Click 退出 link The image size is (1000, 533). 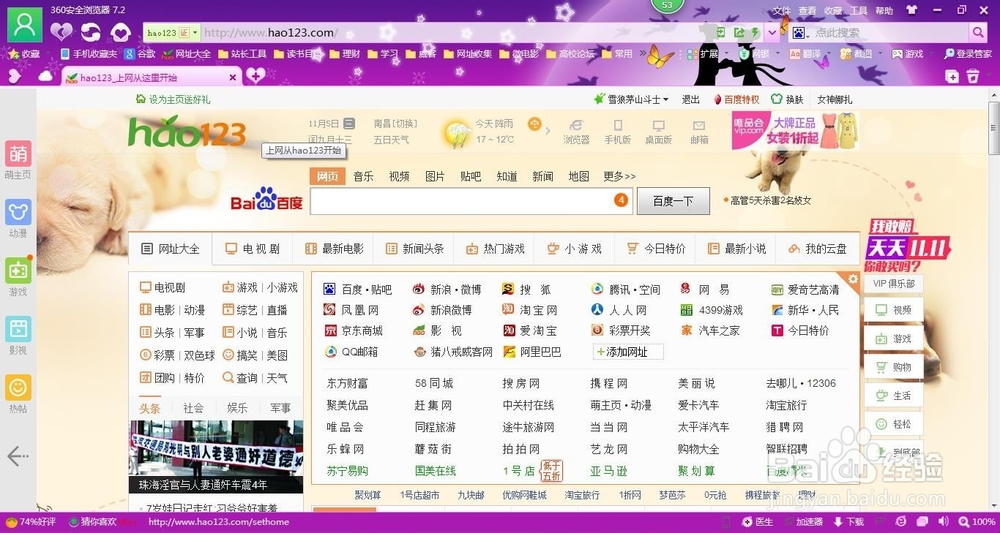click(691, 99)
